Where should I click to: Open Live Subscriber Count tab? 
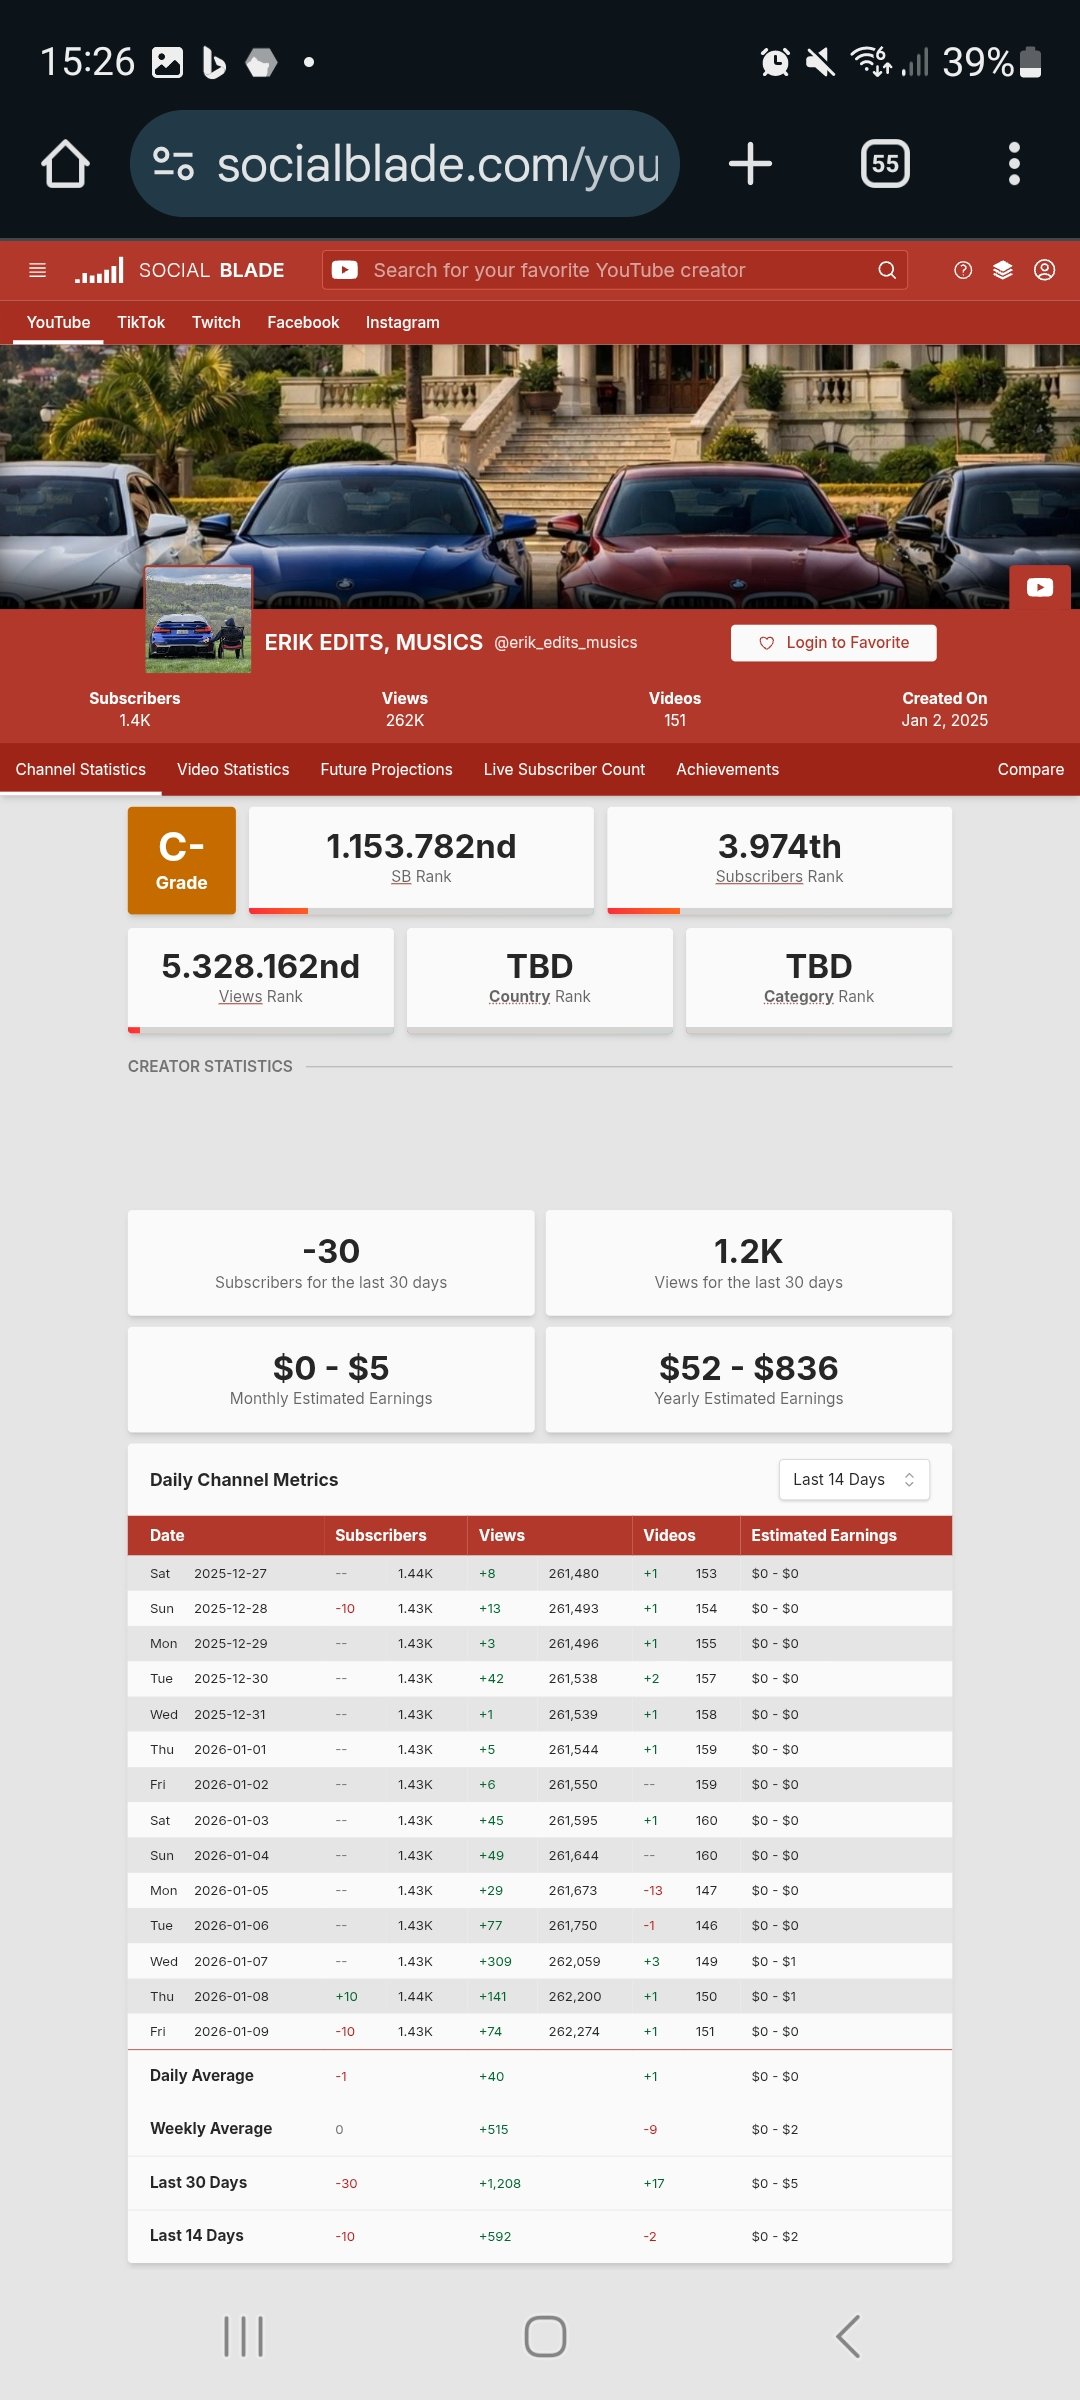click(x=564, y=770)
